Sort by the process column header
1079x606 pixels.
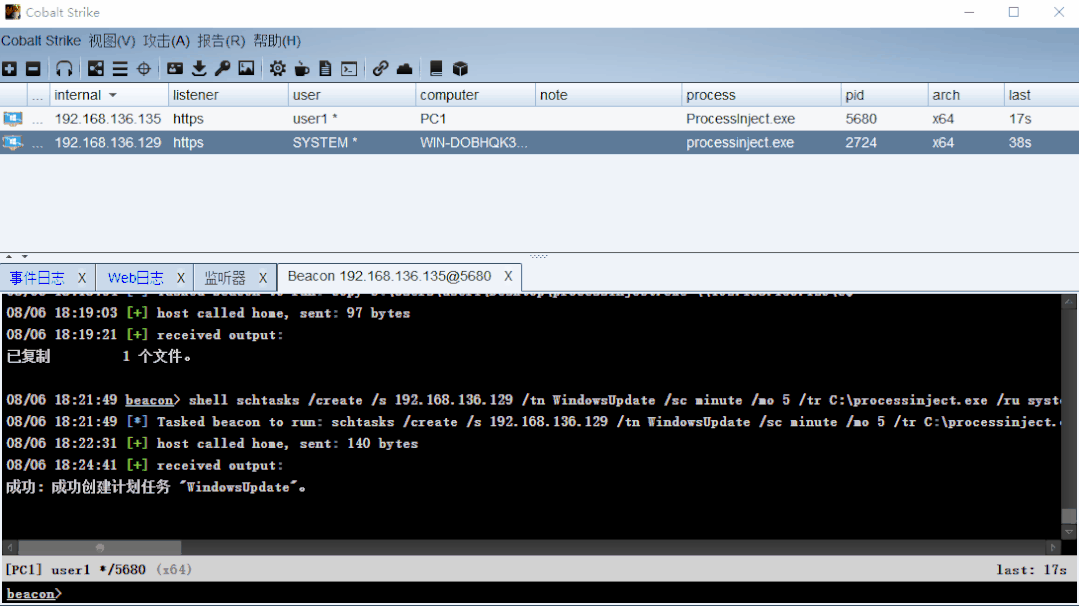761,95
